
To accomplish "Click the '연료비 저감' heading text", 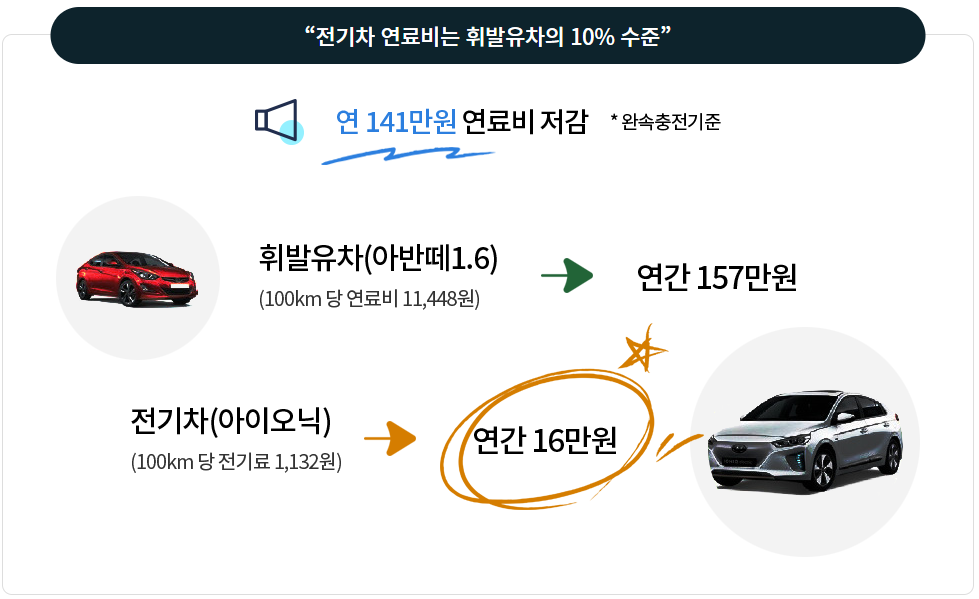I will tap(525, 122).
